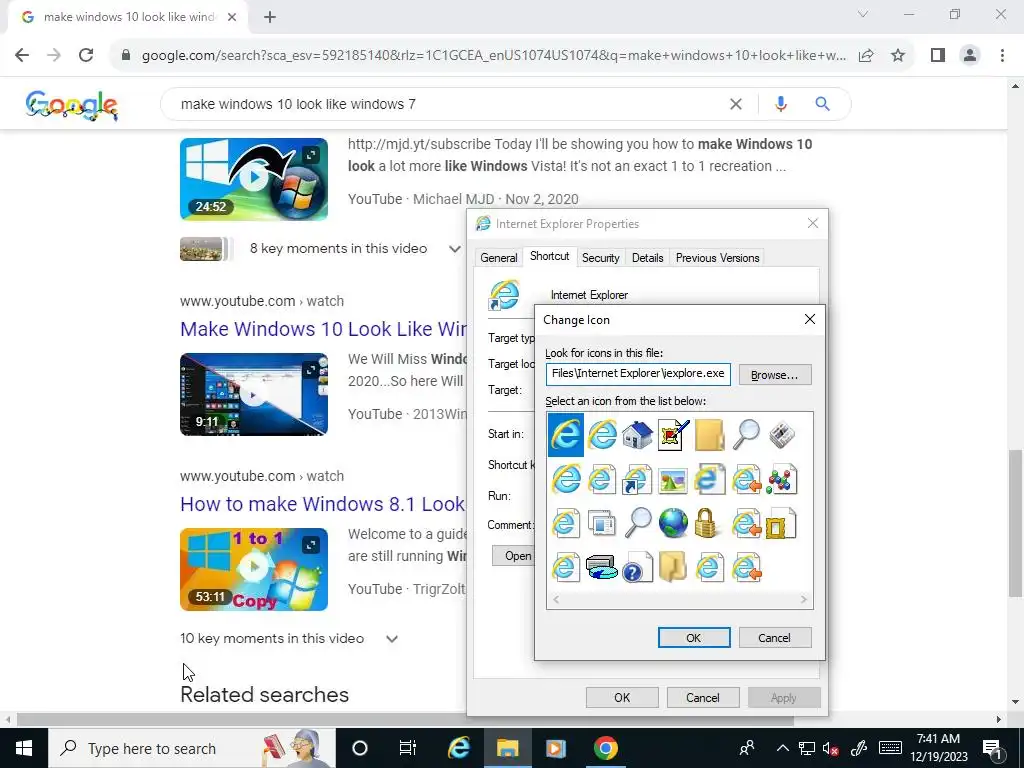Switch to the General tab

coord(498,257)
